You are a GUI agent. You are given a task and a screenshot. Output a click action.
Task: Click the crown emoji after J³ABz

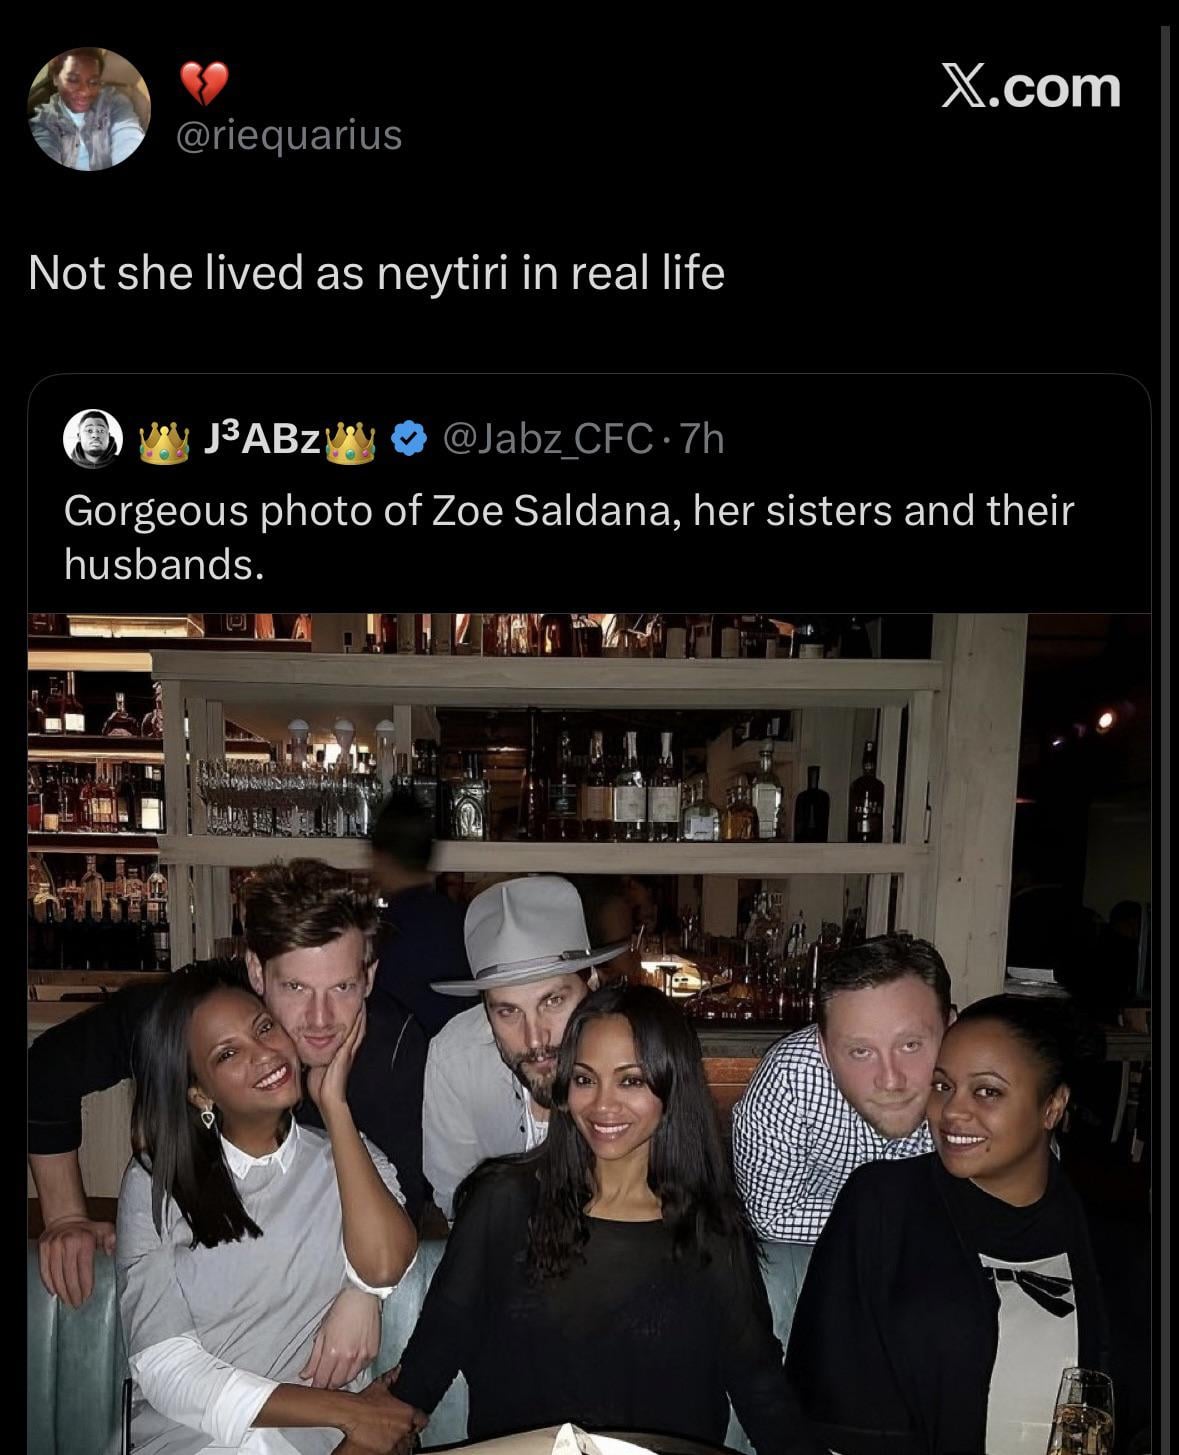[351, 441]
